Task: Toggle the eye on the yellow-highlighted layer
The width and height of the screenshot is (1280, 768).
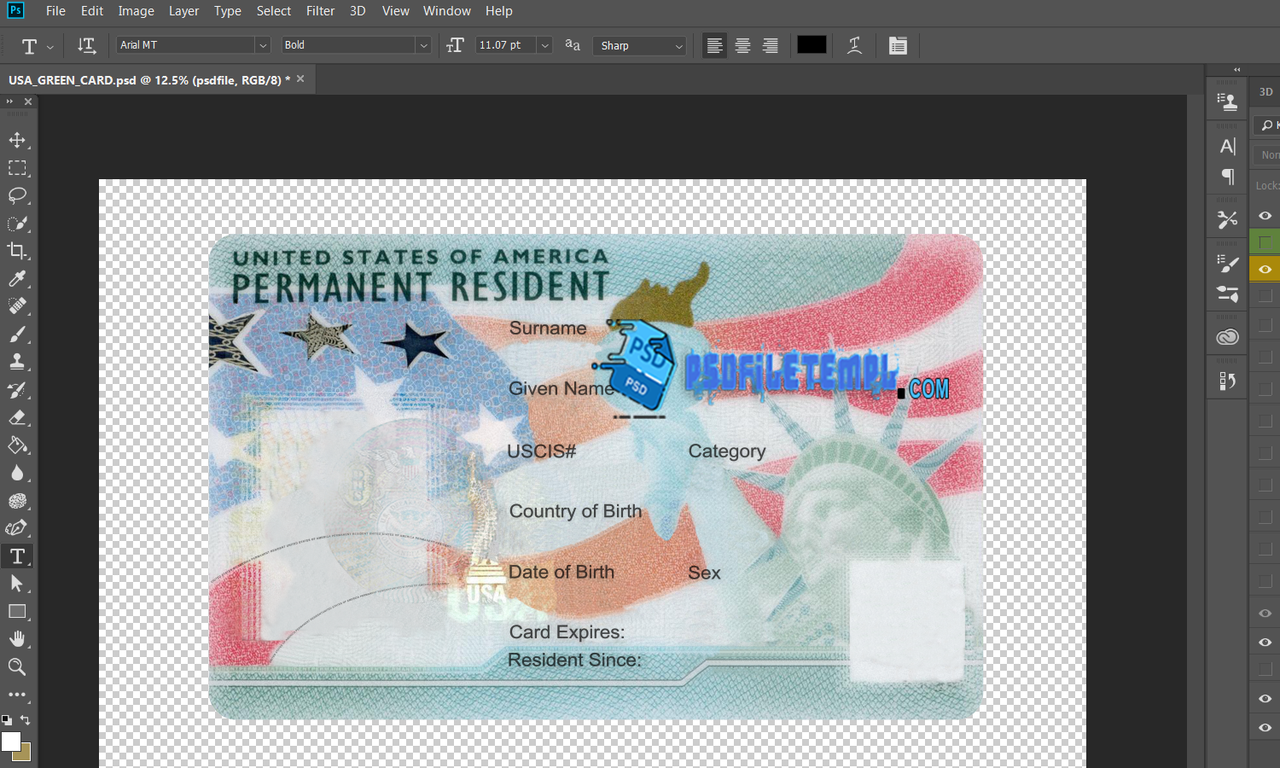Action: tap(1265, 269)
